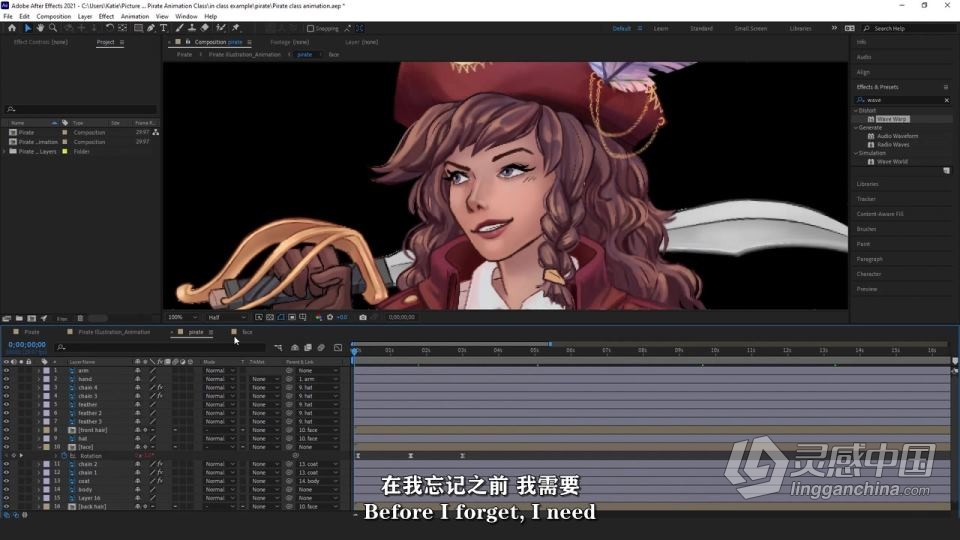Select the Eraser tool
Image resolution: width=960 pixels, height=540 pixels.
point(204,28)
